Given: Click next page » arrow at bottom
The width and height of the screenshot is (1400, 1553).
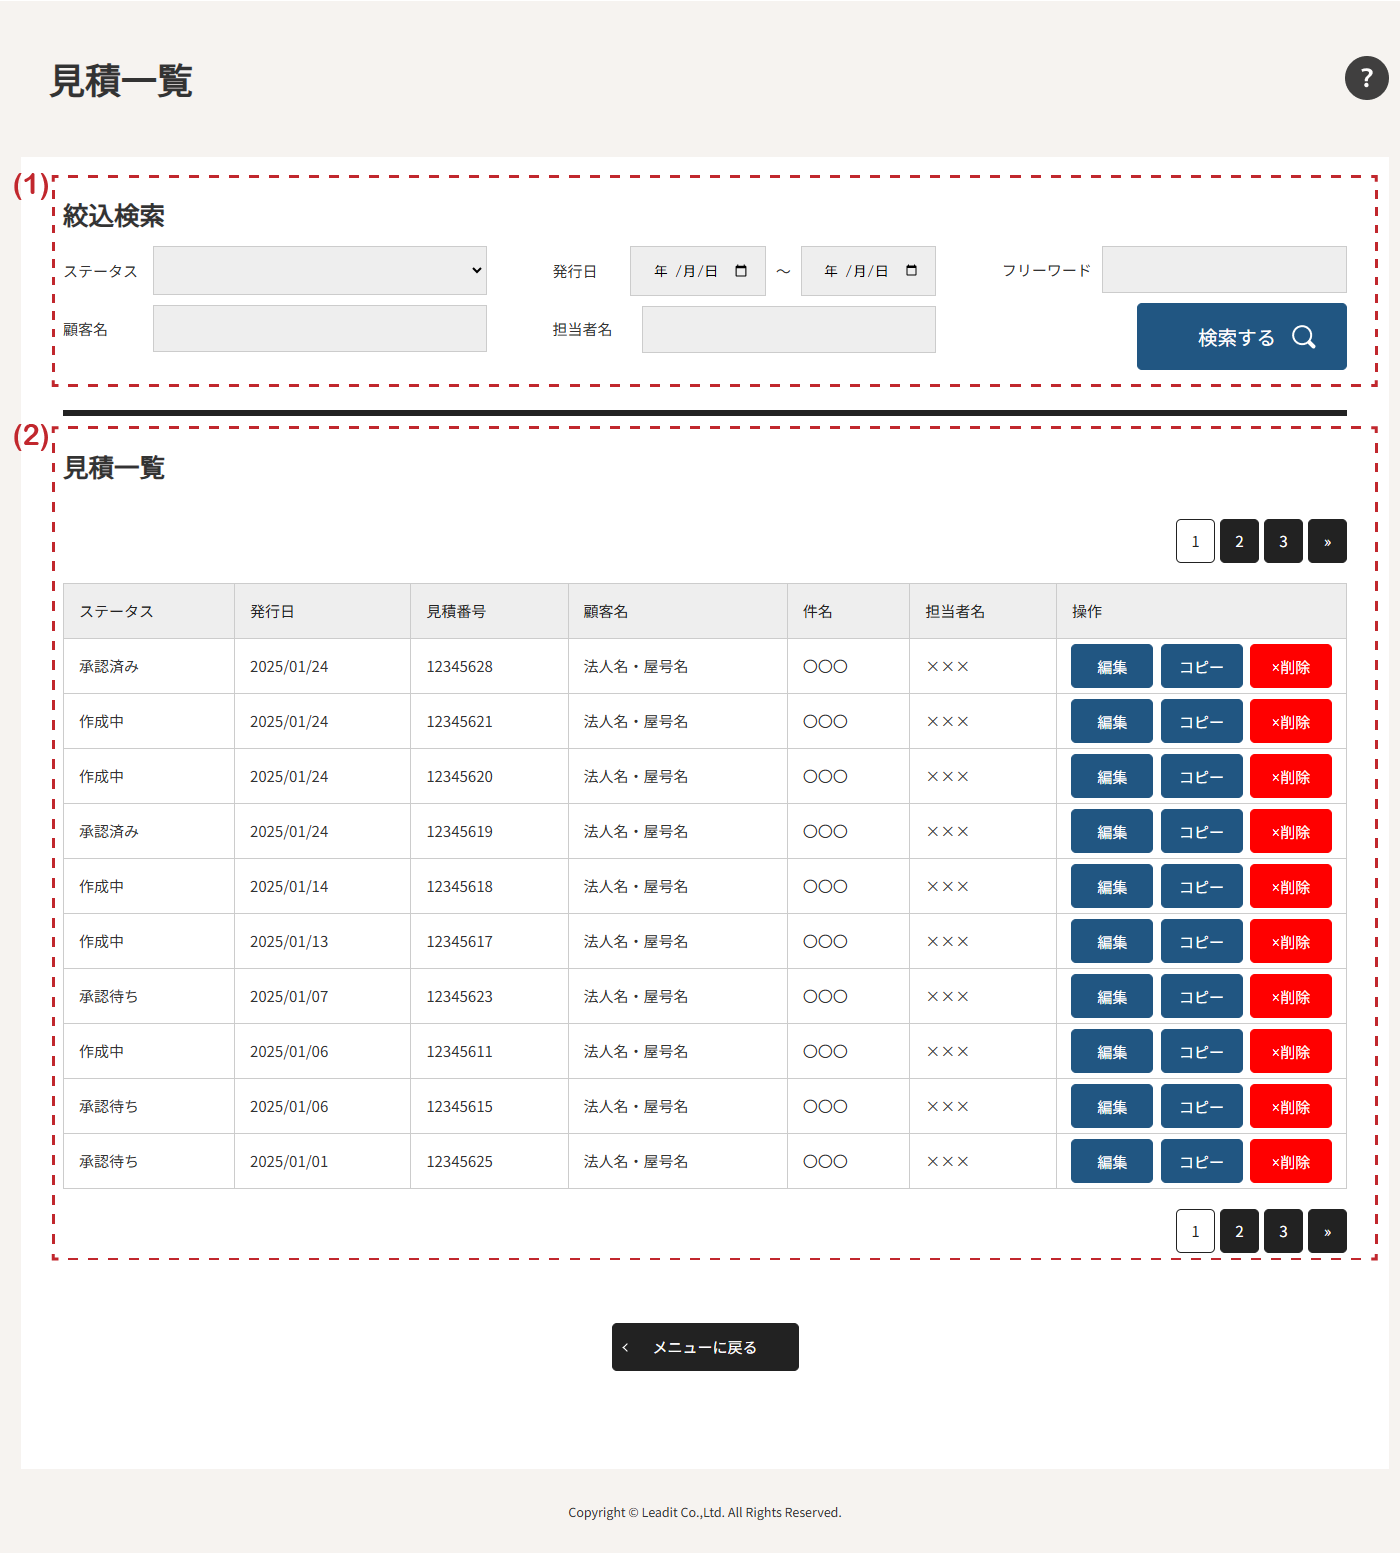Looking at the screenshot, I should (1327, 1231).
